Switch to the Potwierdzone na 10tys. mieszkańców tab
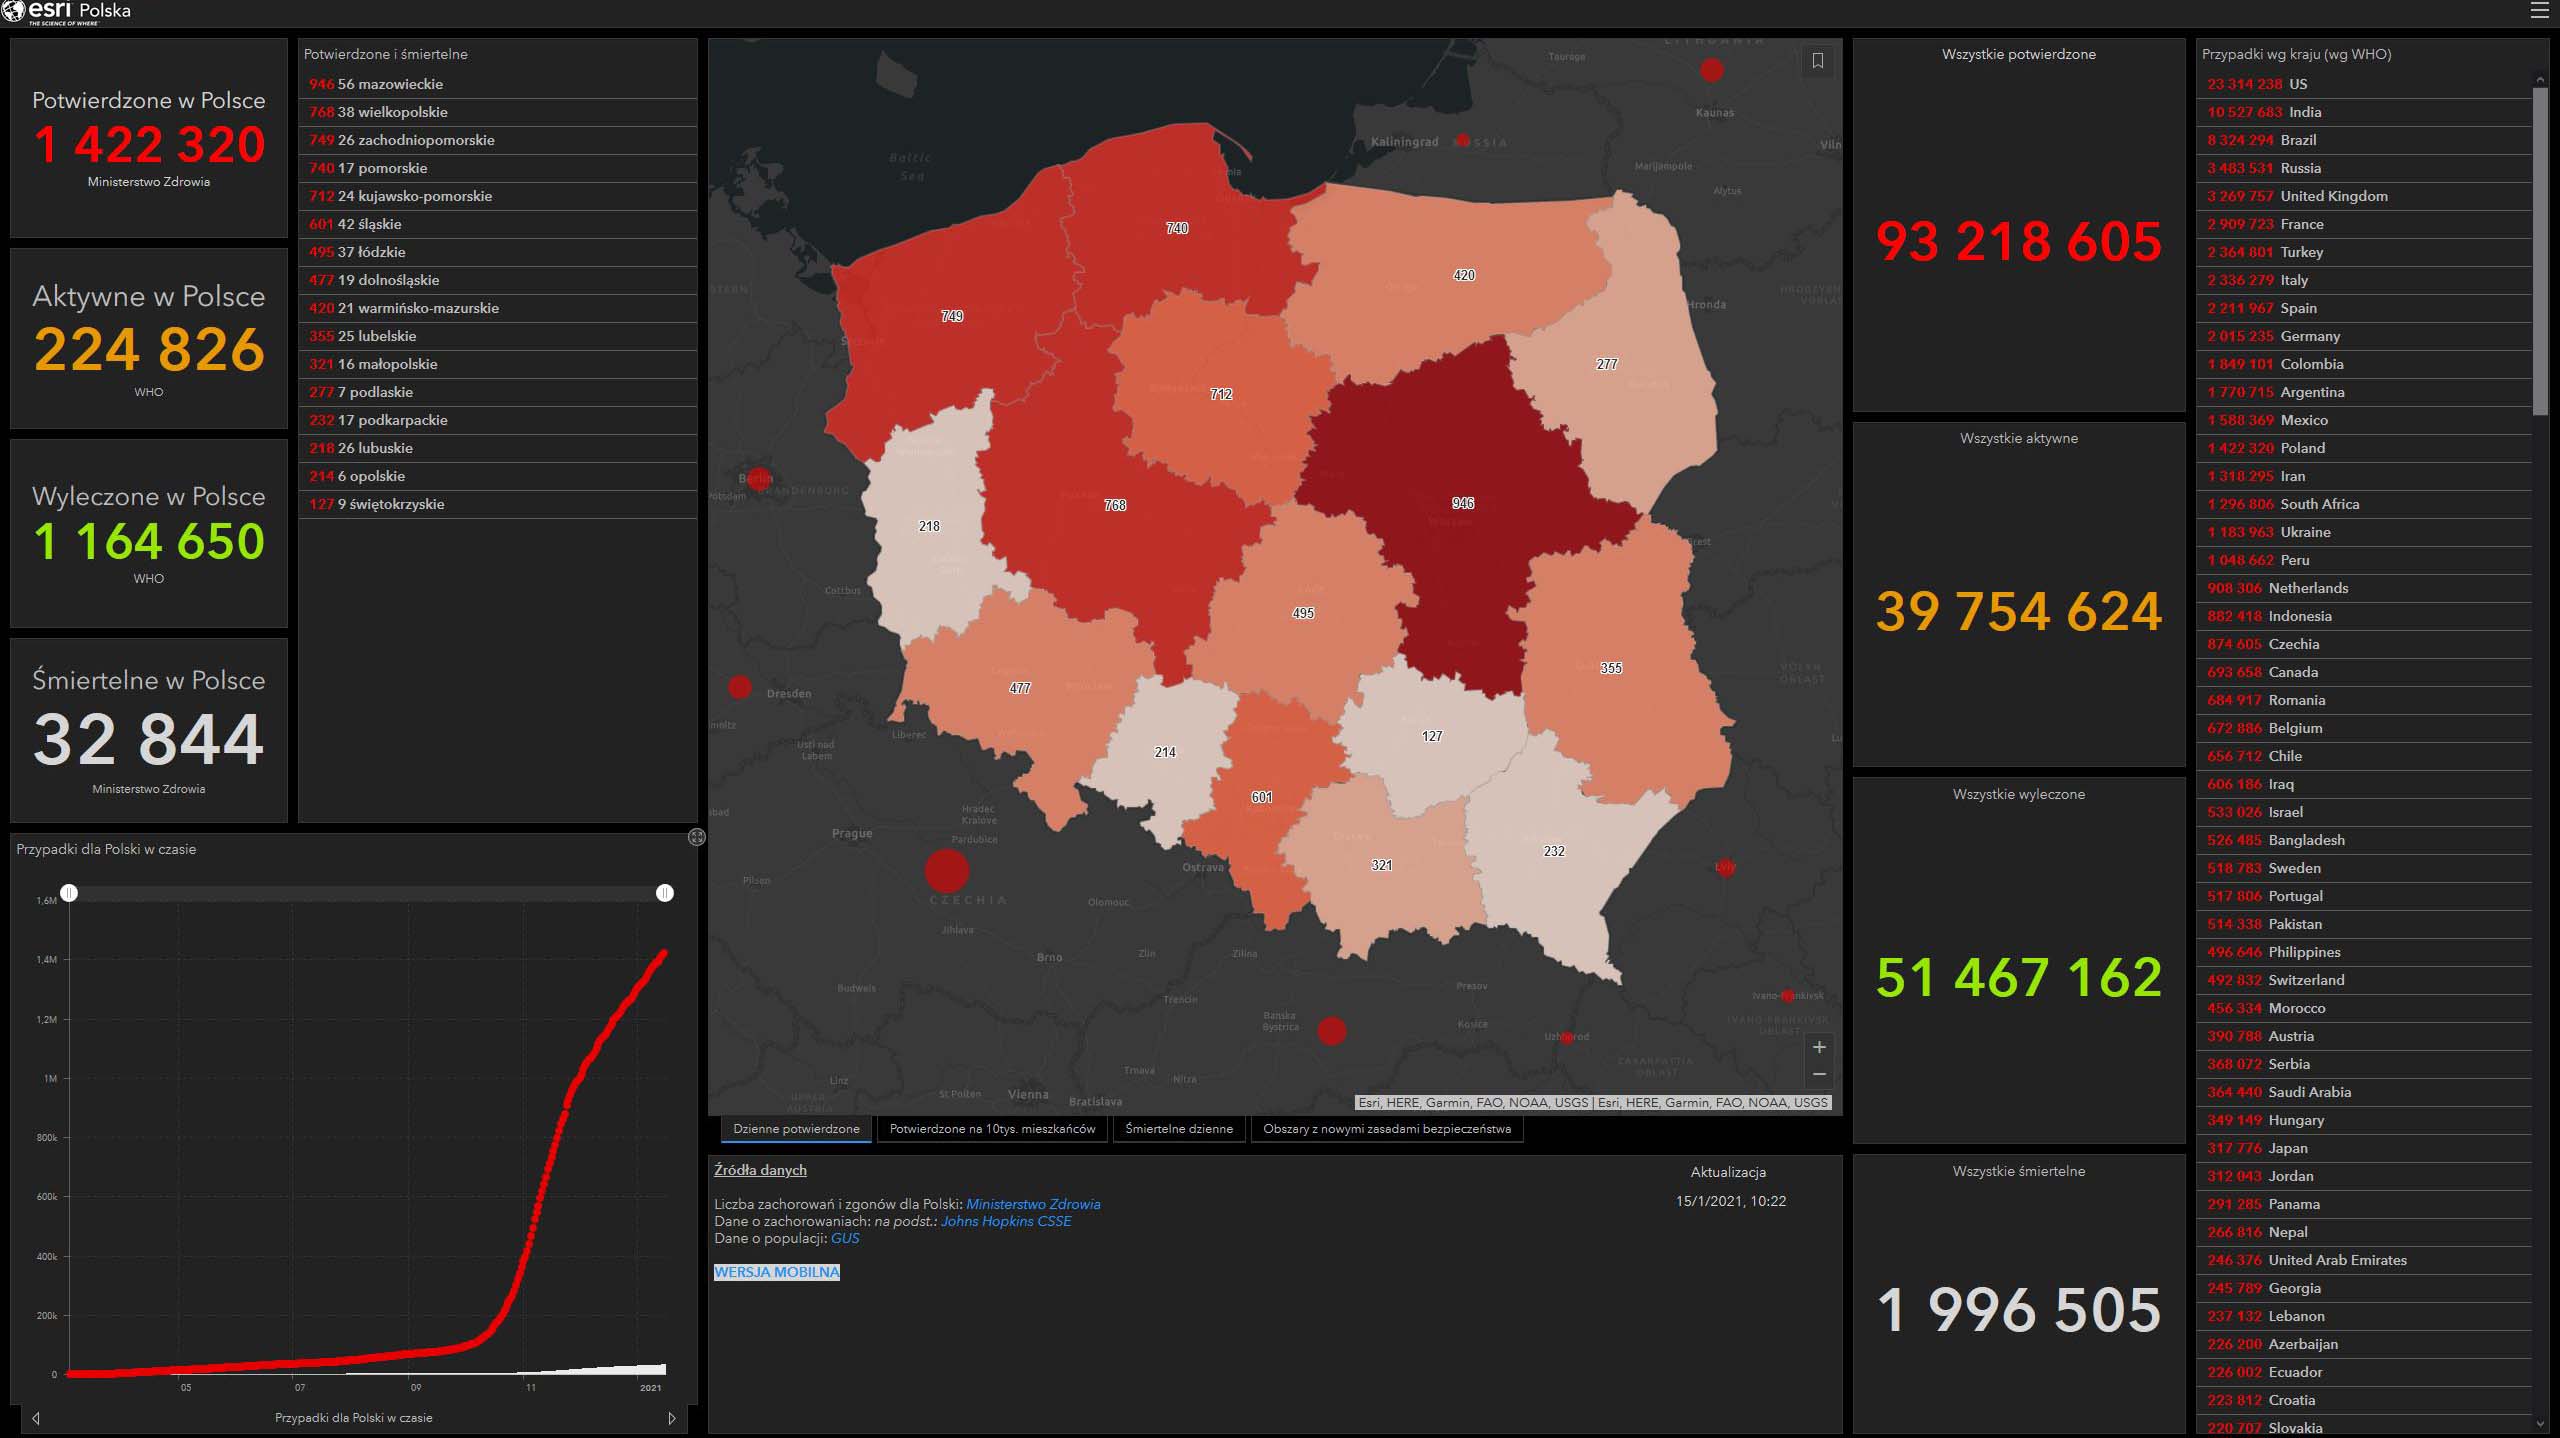The height and width of the screenshot is (1438, 2560). [992, 1129]
